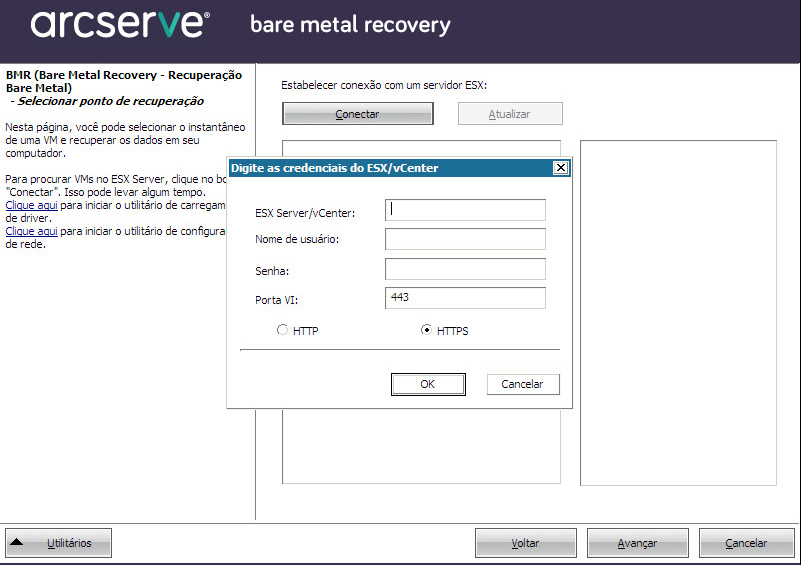Click the 'bare metal recovery' header text
Image resolution: width=801 pixels, height=565 pixels.
click(x=350, y=25)
